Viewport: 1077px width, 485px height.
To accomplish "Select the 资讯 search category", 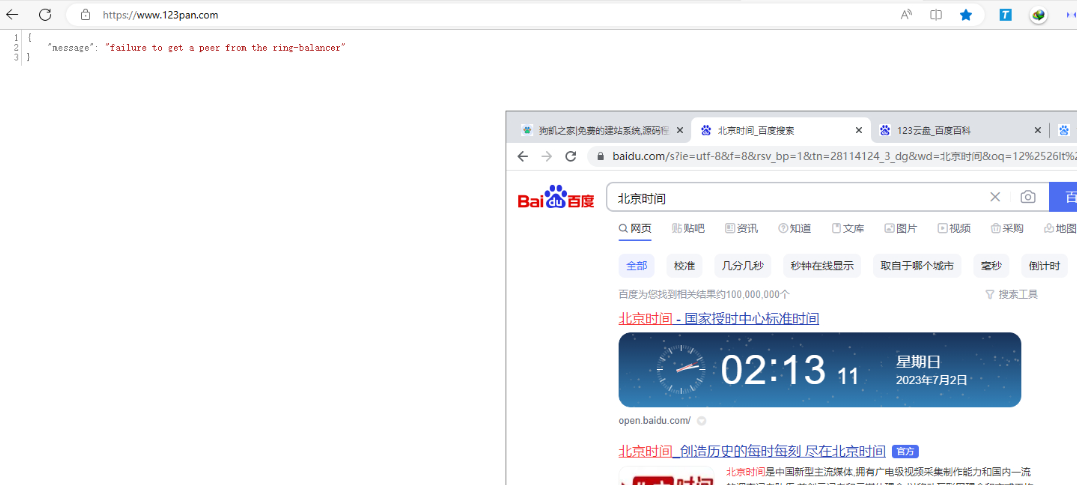I will pyautogui.click(x=742, y=229).
